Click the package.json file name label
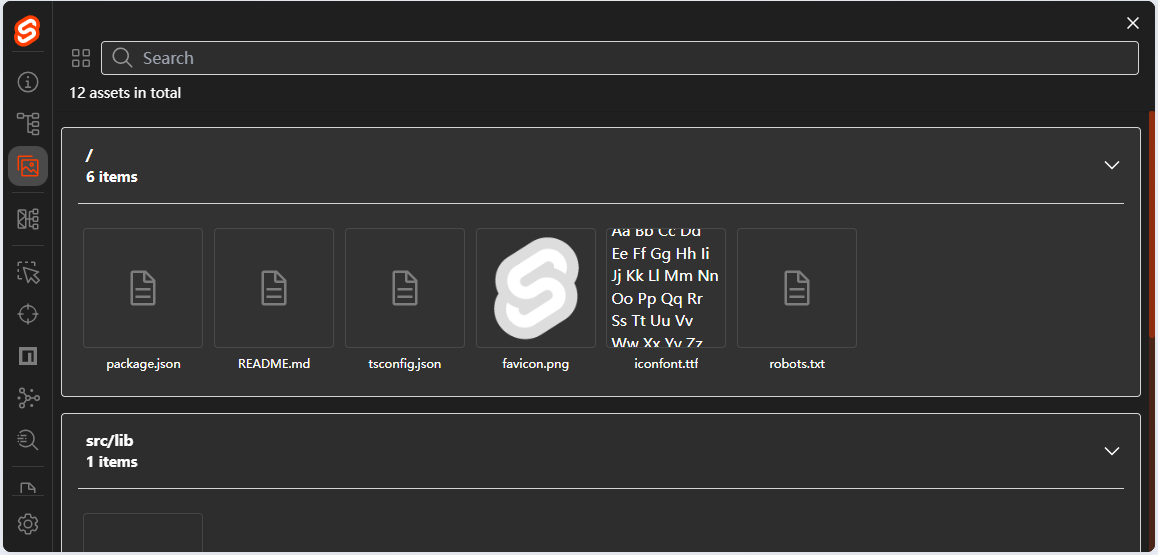The width and height of the screenshot is (1158, 555). (143, 364)
